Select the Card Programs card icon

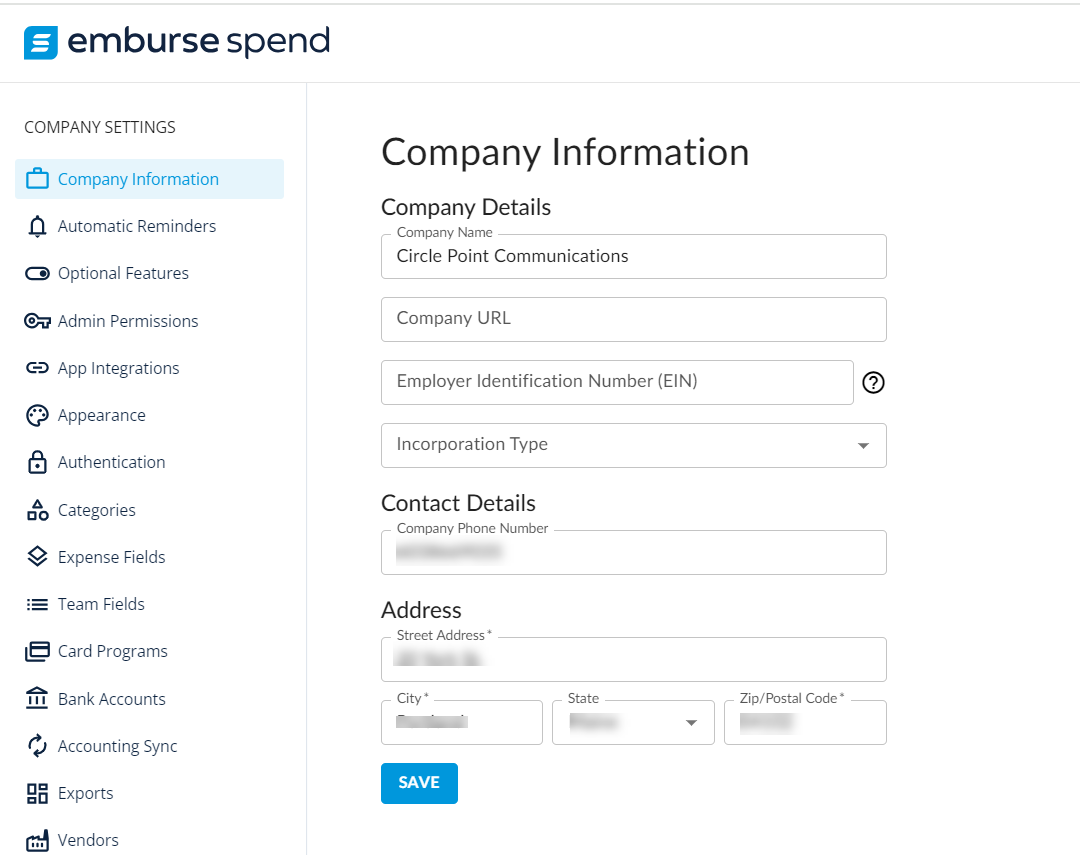[x=36, y=651]
